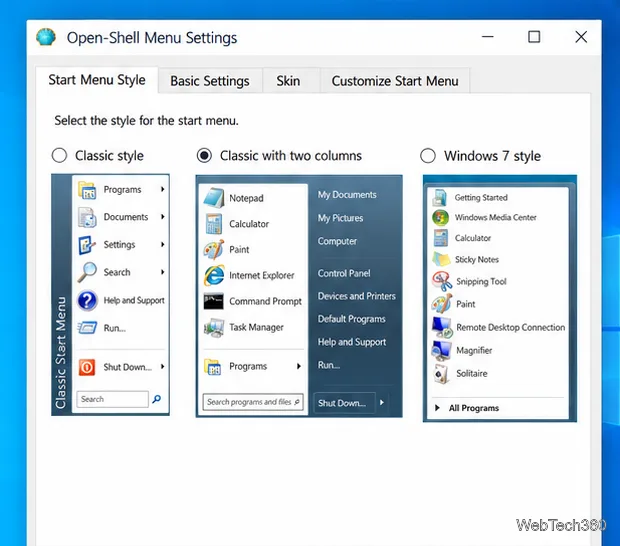Open the Basic Settings tab
Viewport: 620px width, 546px height.
[x=210, y=81]
